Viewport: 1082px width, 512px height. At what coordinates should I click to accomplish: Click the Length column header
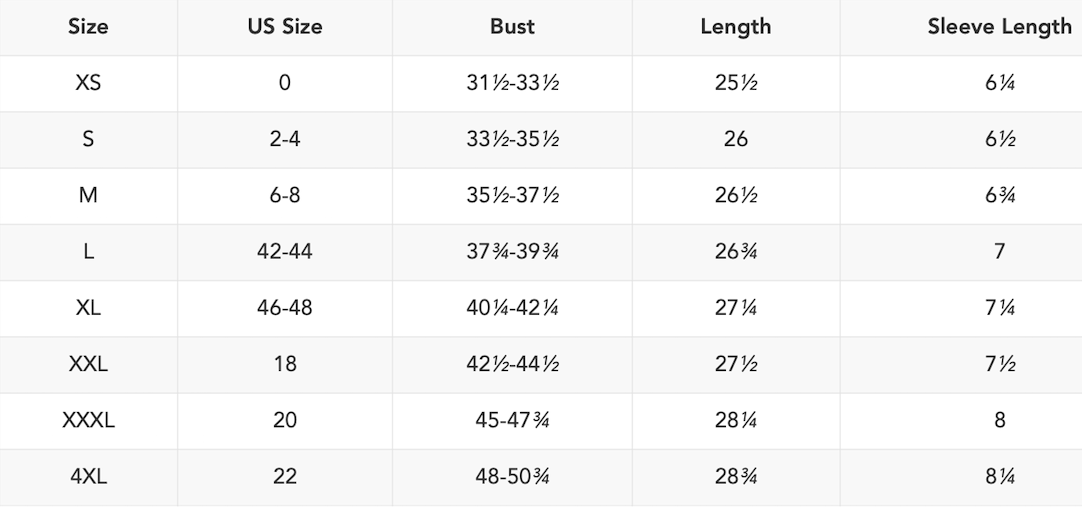735,27
